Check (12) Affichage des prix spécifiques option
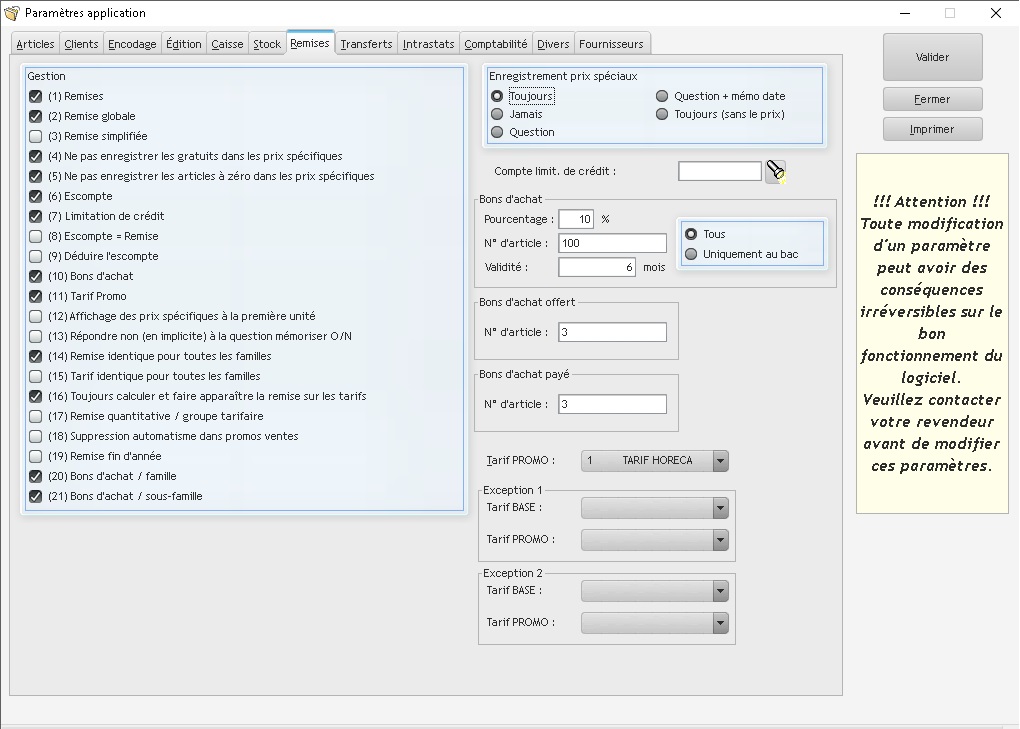 point(36,317)
